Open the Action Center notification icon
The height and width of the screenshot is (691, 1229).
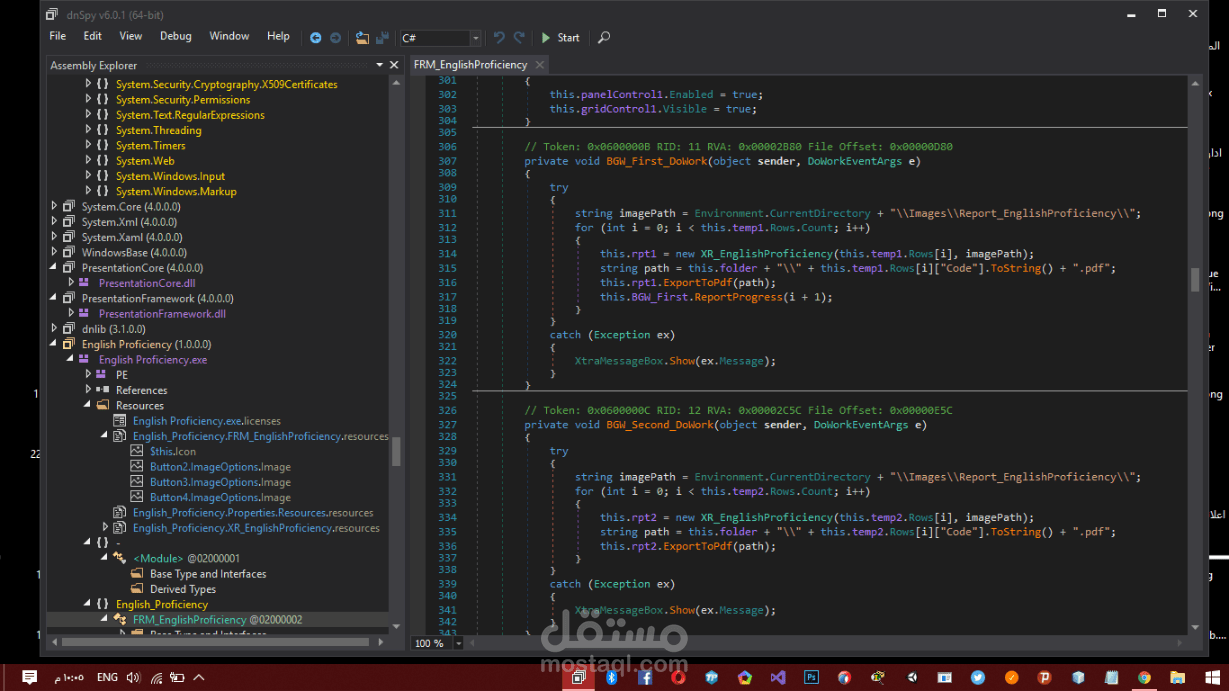coord(29,677)
